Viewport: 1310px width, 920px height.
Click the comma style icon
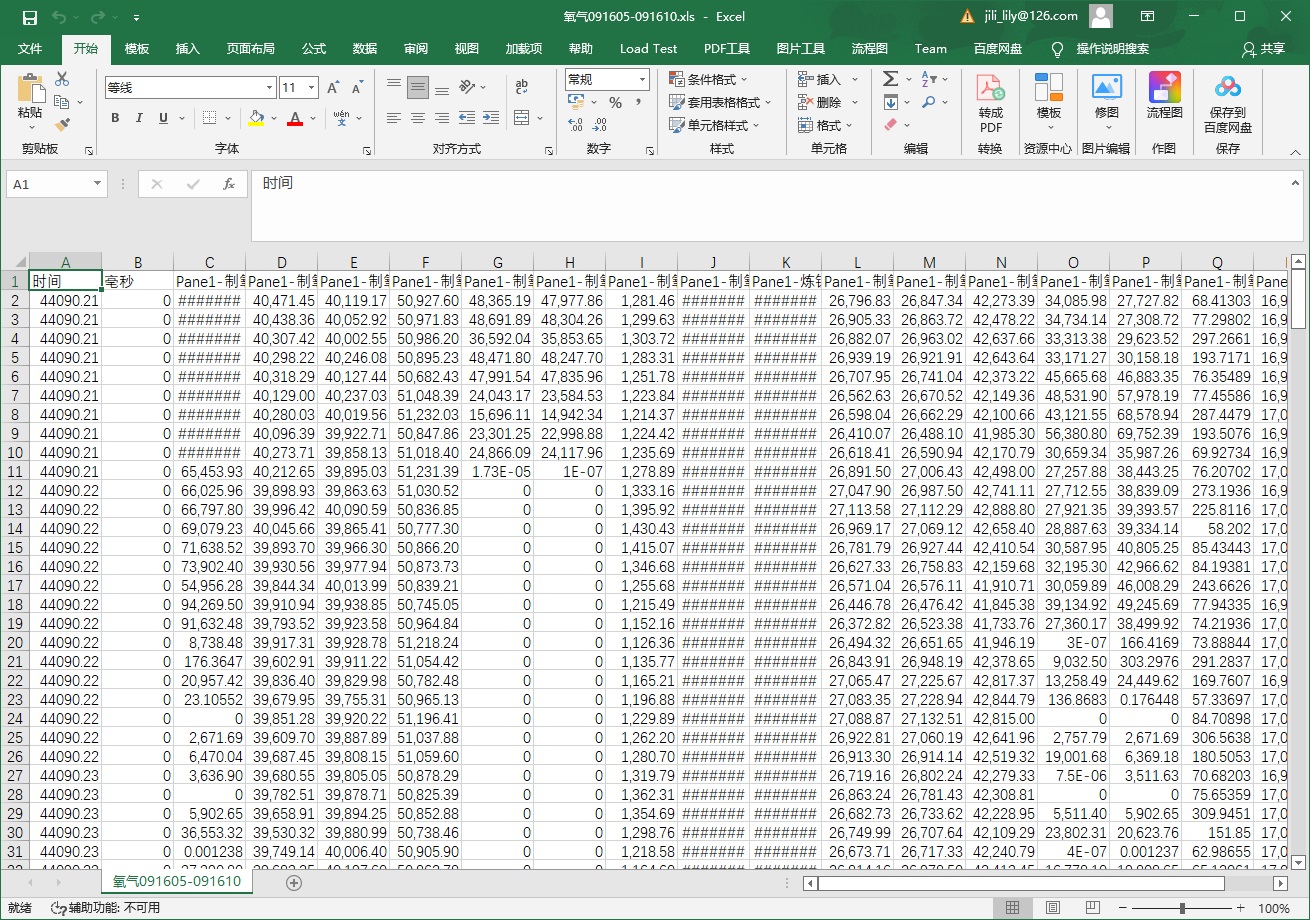639,102
